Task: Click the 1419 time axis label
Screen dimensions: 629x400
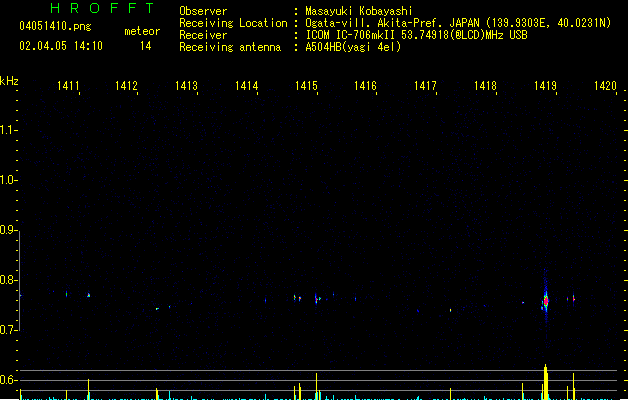Action: 546,86
